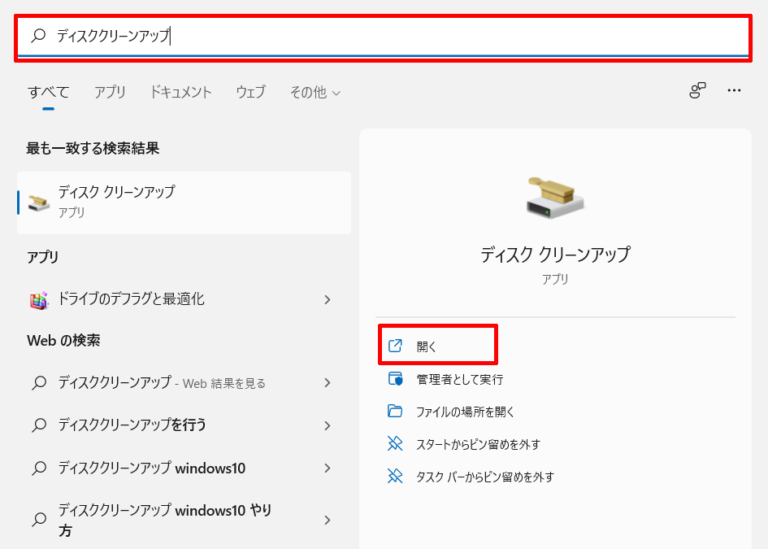This screenshot has width=768, height=549.
Task: Expand the その他 filter dropdown
Action: [x=315, y=92]
